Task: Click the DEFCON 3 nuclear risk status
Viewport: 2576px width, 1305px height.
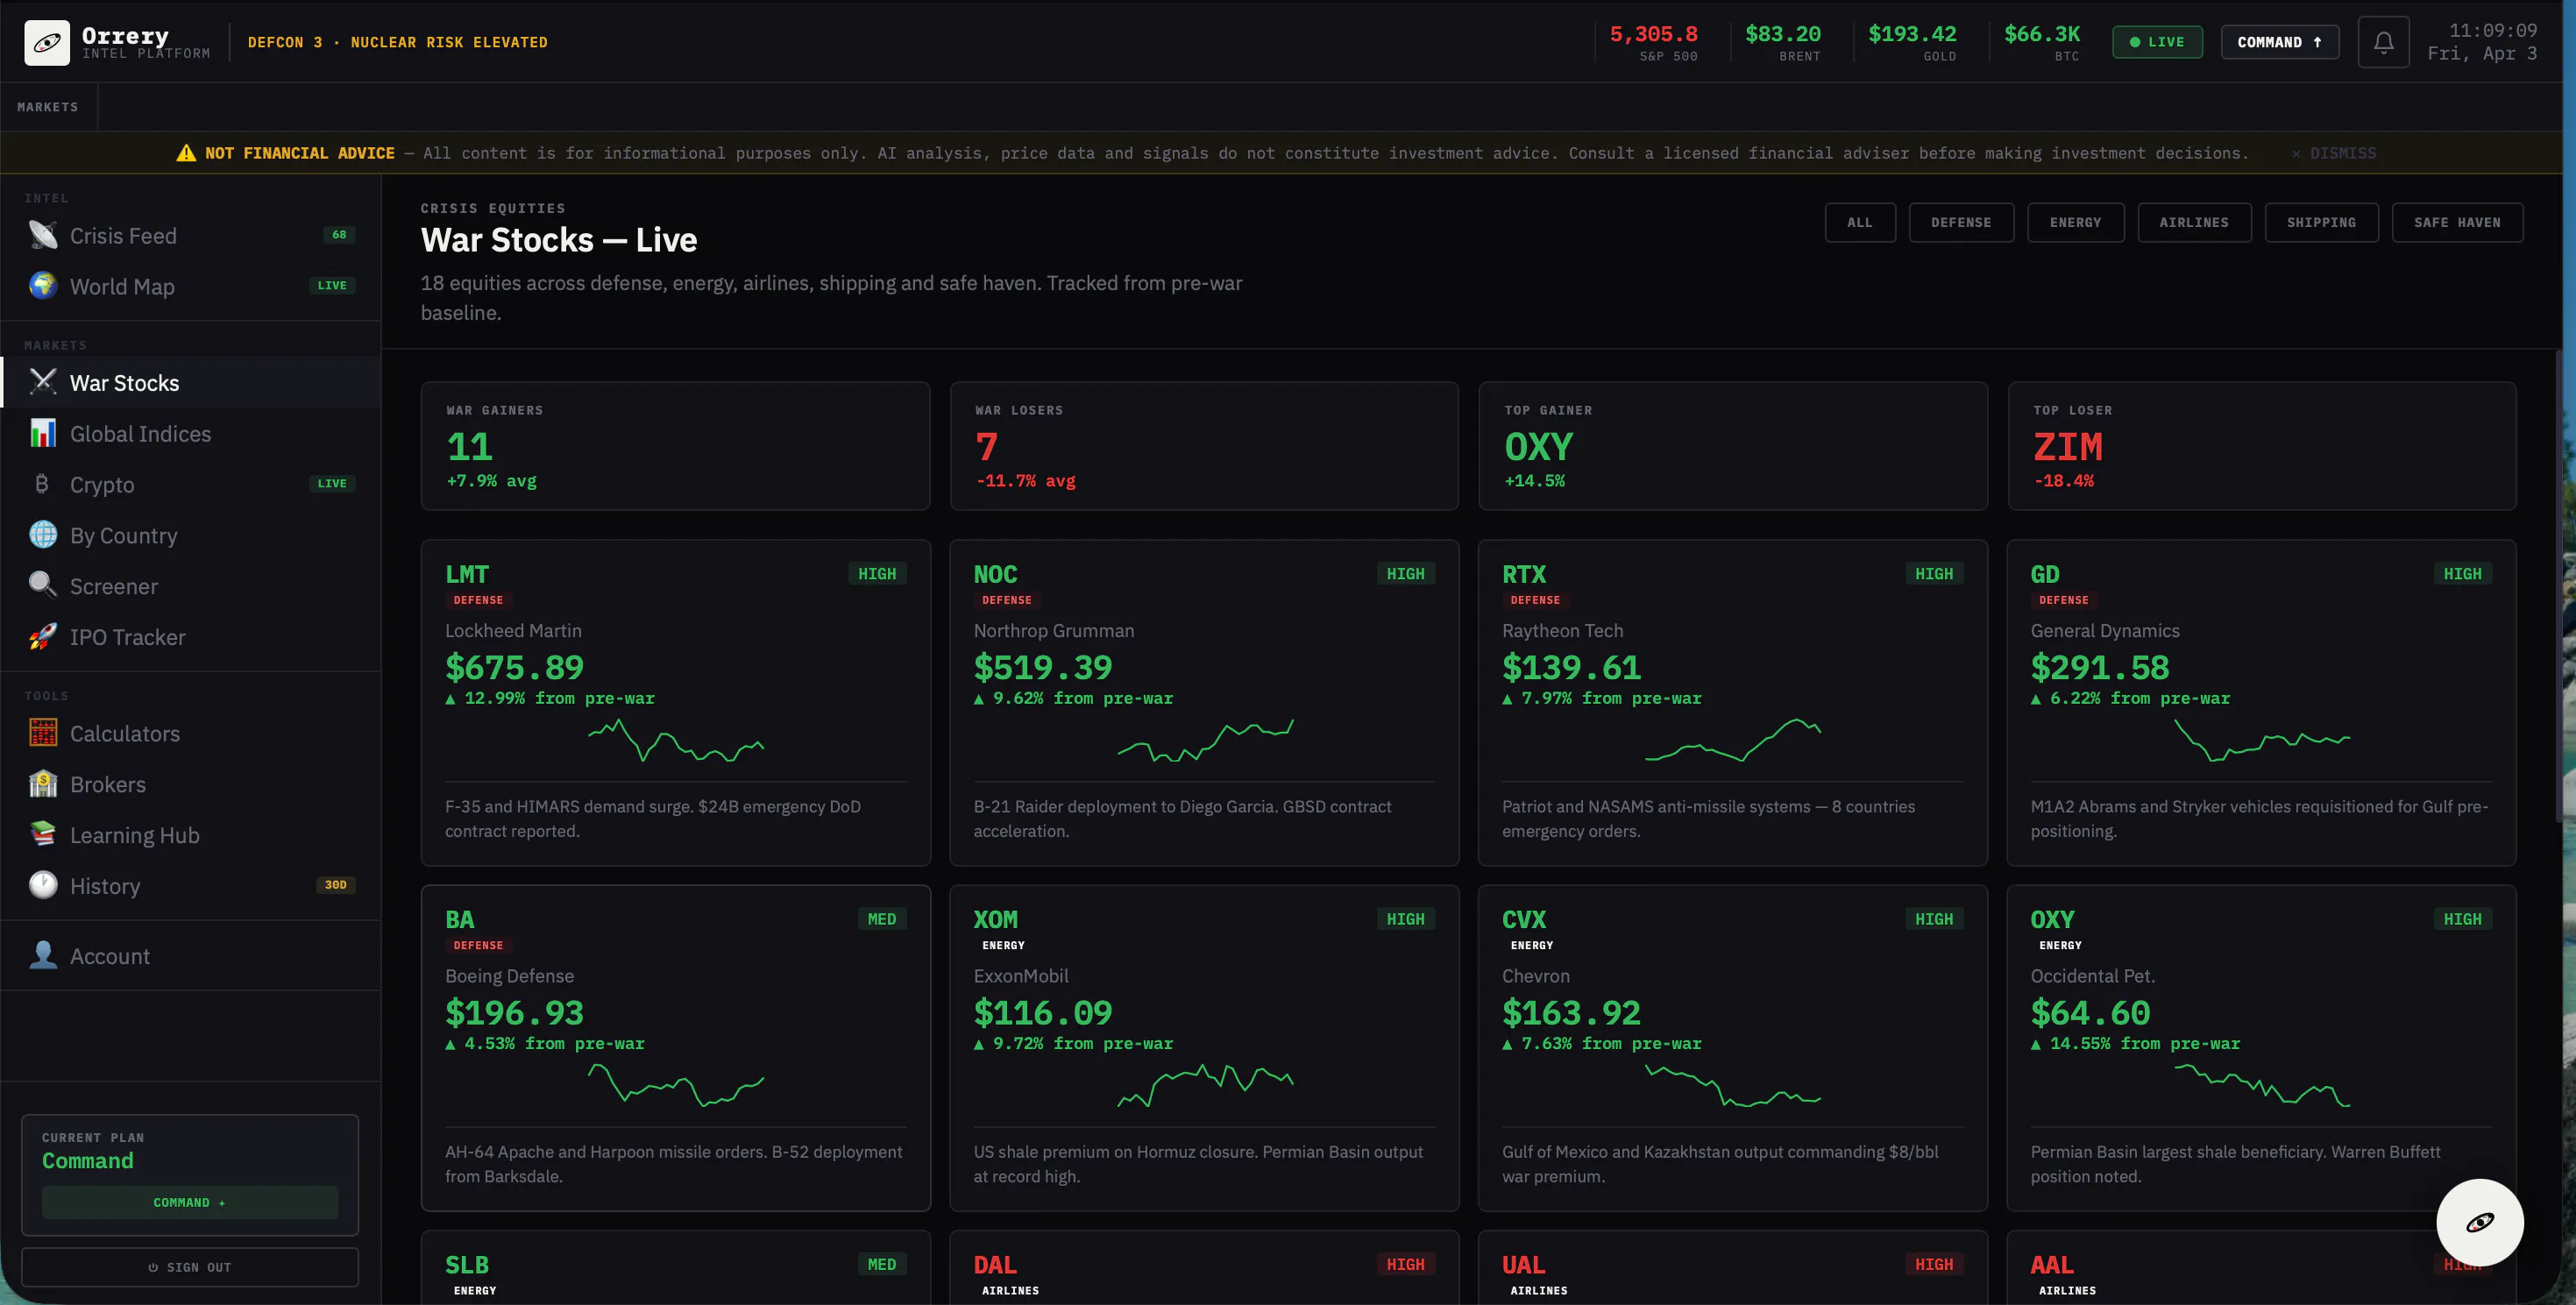Action: tap(397, 42)
